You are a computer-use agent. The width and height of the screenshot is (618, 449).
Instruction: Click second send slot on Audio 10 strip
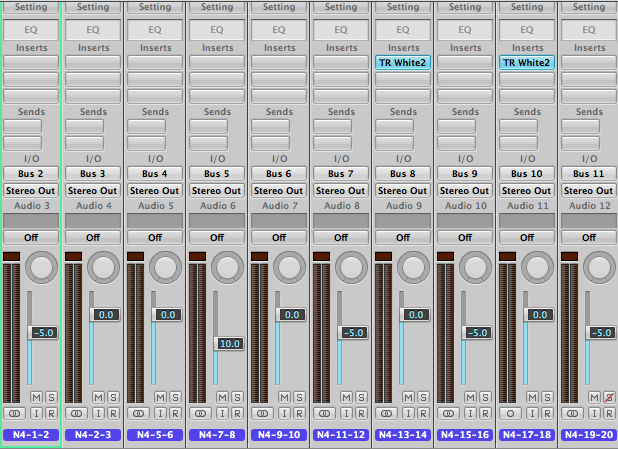(x=456, y=143)
